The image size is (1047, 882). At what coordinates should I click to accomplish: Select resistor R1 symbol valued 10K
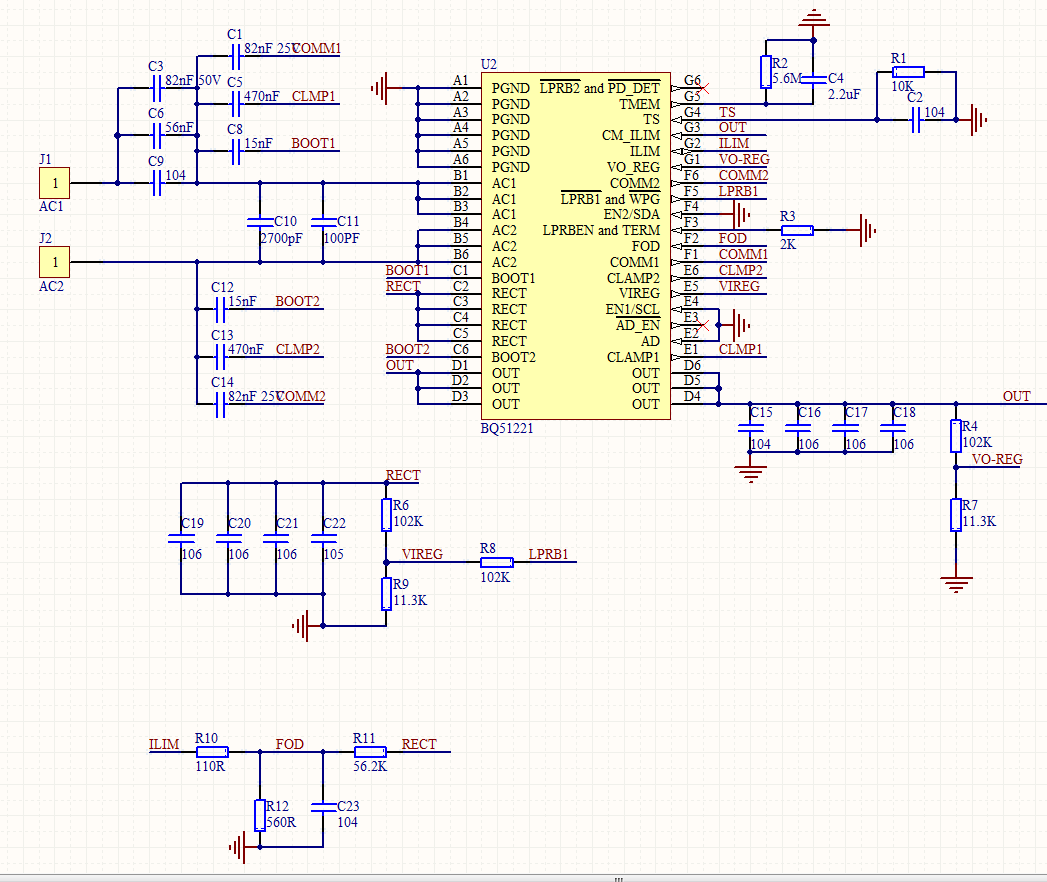[908, 72]
